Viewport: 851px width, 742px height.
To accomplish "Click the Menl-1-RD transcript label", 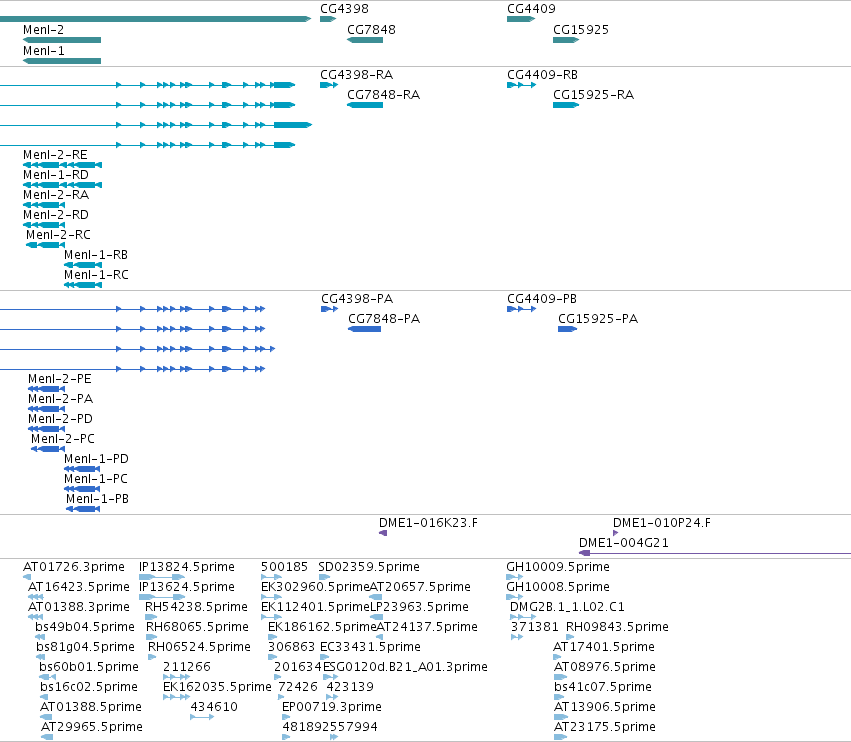I will (56, 175).
